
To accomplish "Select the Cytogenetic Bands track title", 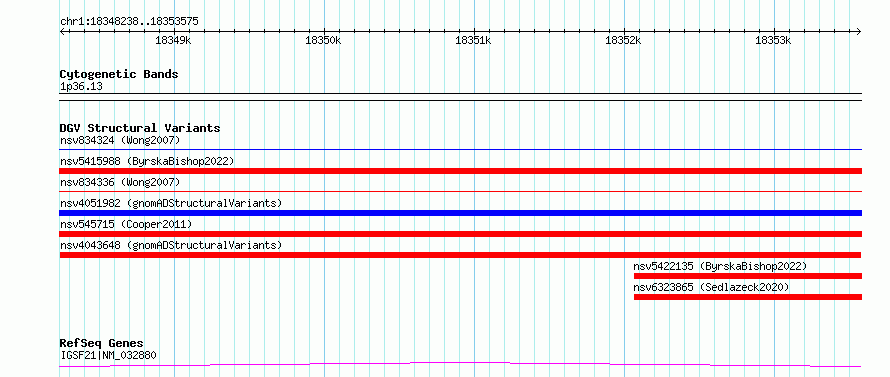I will pos(119,74).
